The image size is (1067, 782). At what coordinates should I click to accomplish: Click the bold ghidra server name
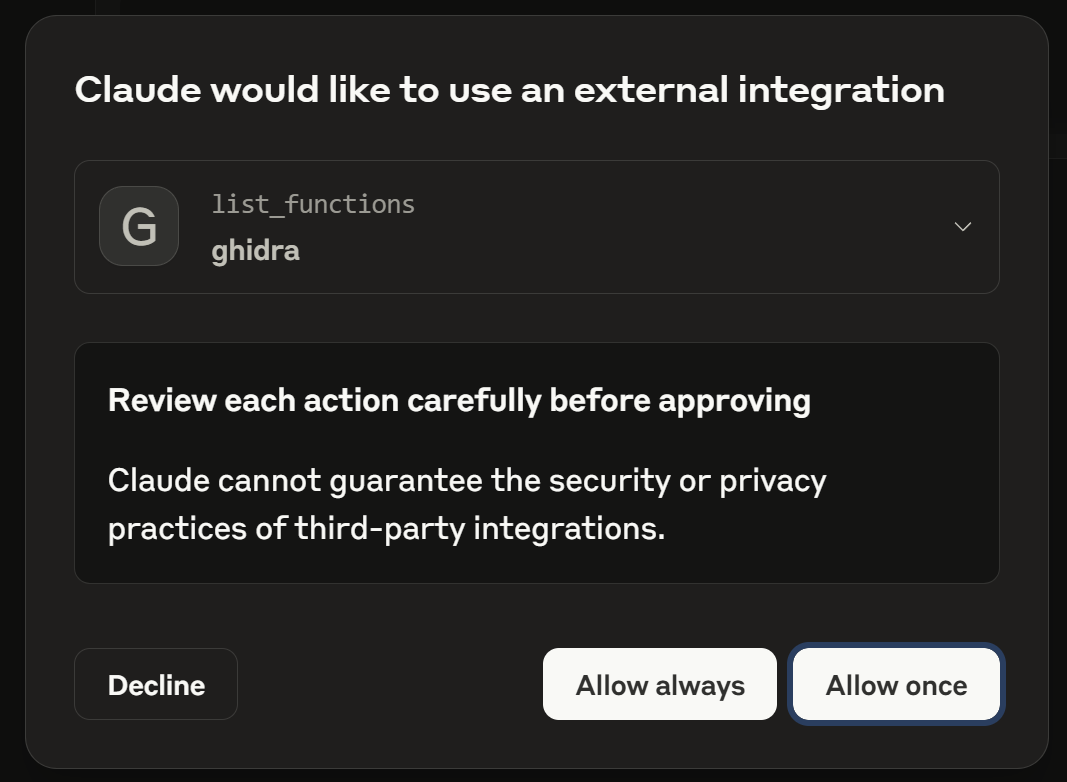tap(256, 250)
